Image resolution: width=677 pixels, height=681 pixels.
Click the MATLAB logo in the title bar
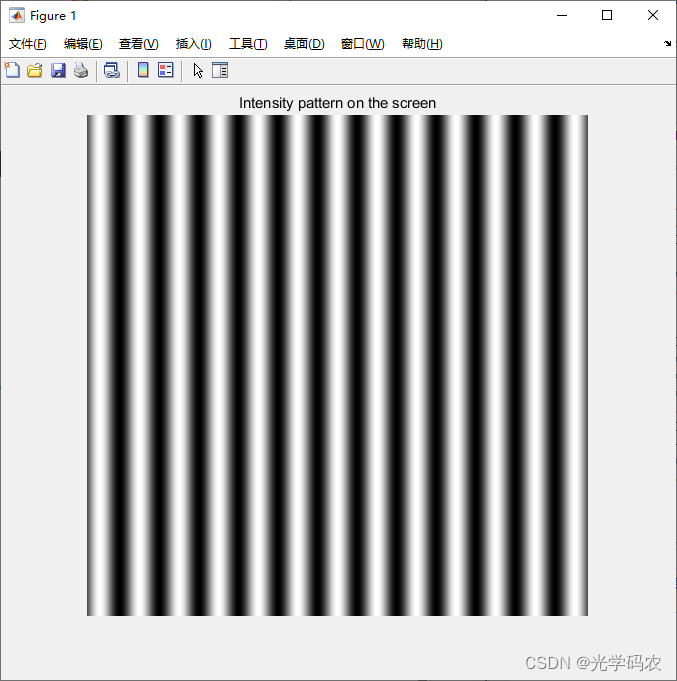17,16
